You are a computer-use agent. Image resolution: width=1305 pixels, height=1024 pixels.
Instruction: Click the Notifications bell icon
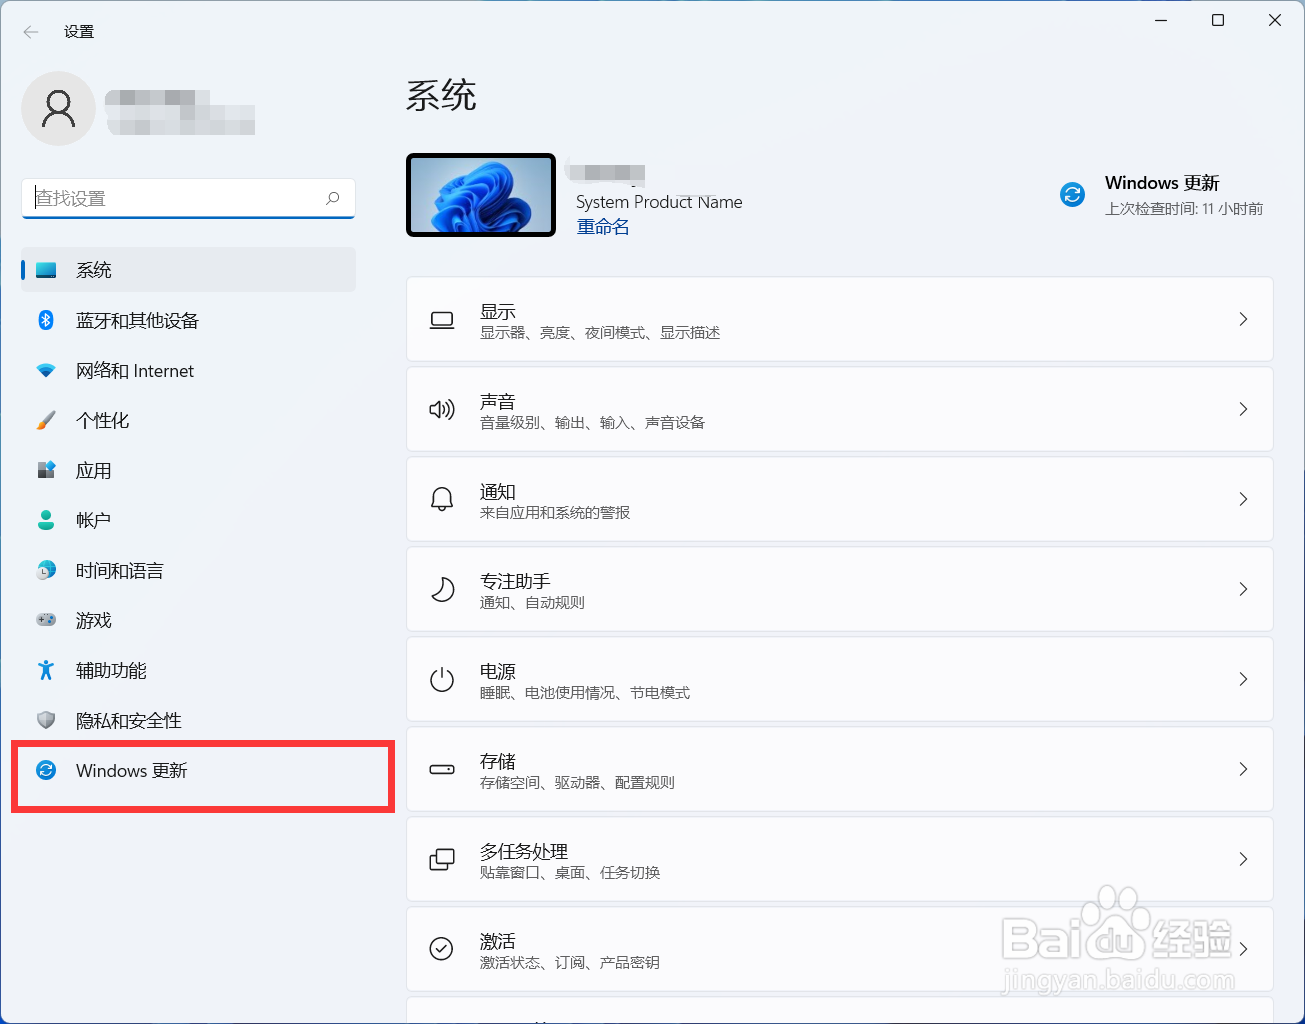(x=442, y=499)
